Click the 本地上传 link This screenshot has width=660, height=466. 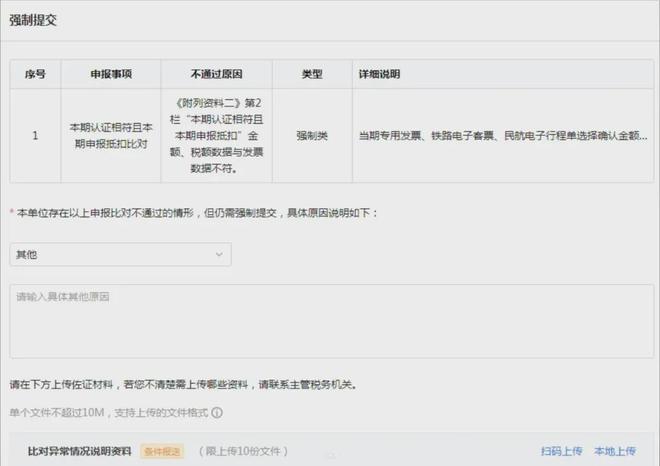615,451
